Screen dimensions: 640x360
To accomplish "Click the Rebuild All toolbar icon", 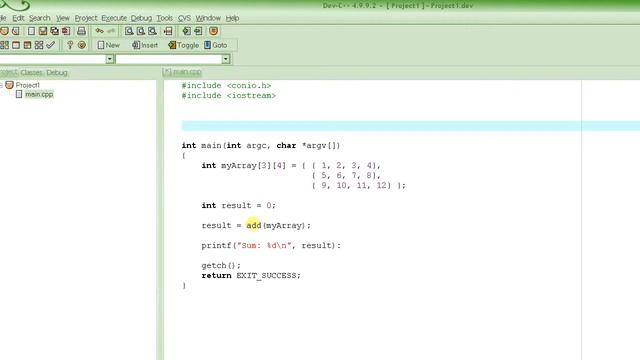I will 39,45.
